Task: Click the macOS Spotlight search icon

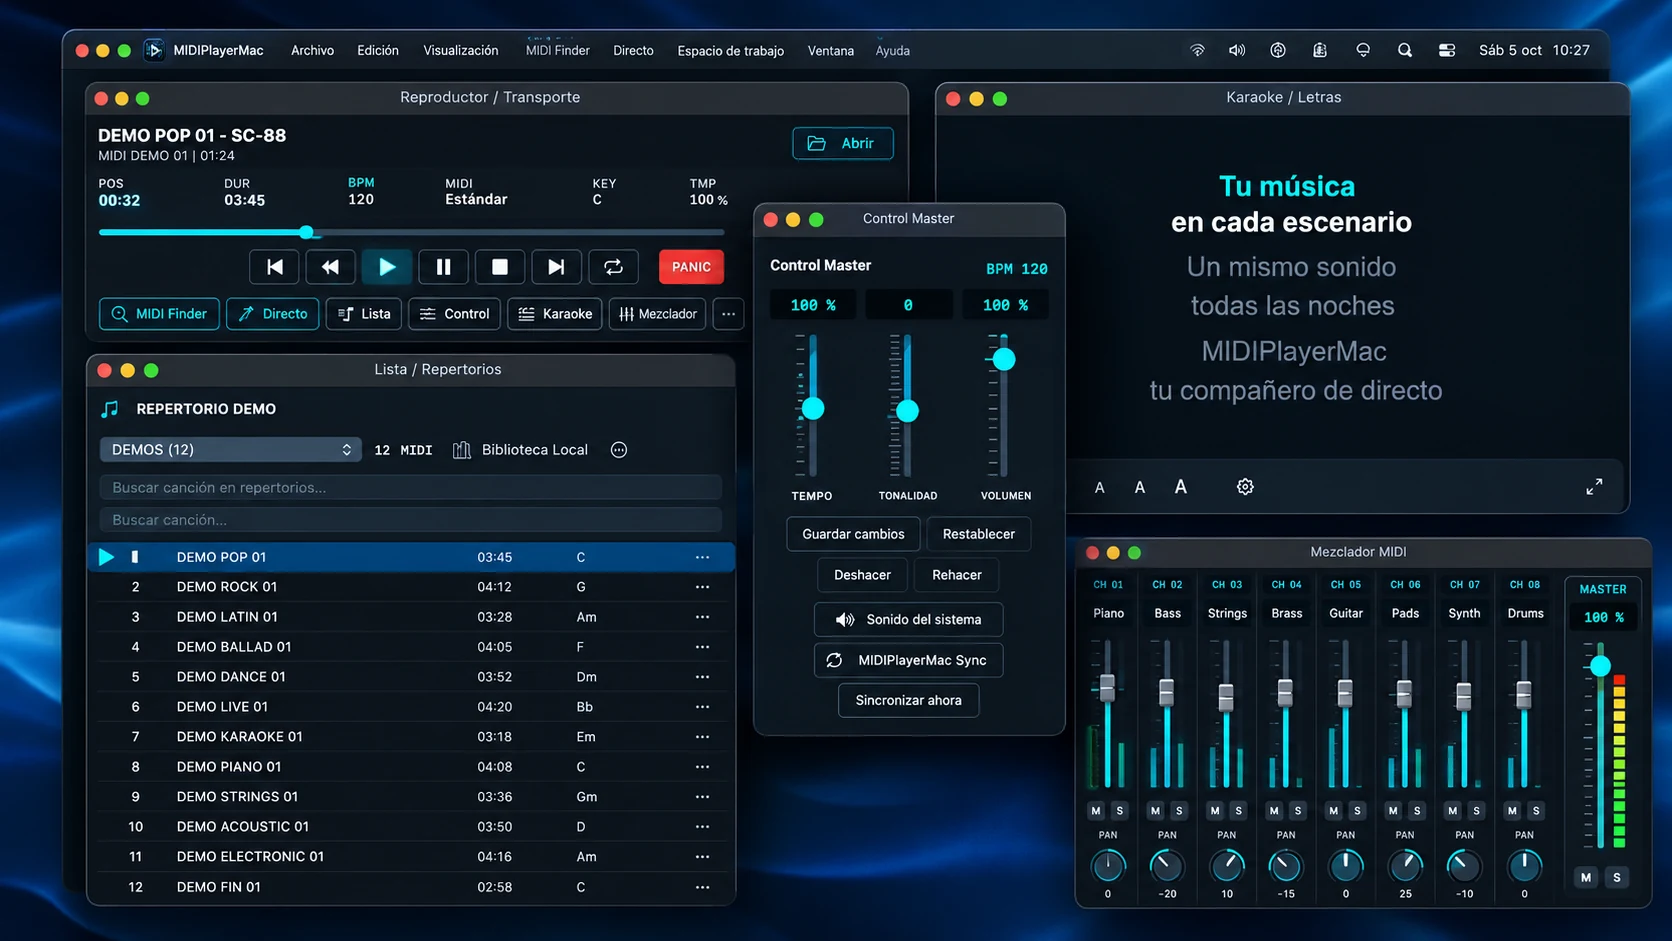Action: click(x=1405, y=50)
